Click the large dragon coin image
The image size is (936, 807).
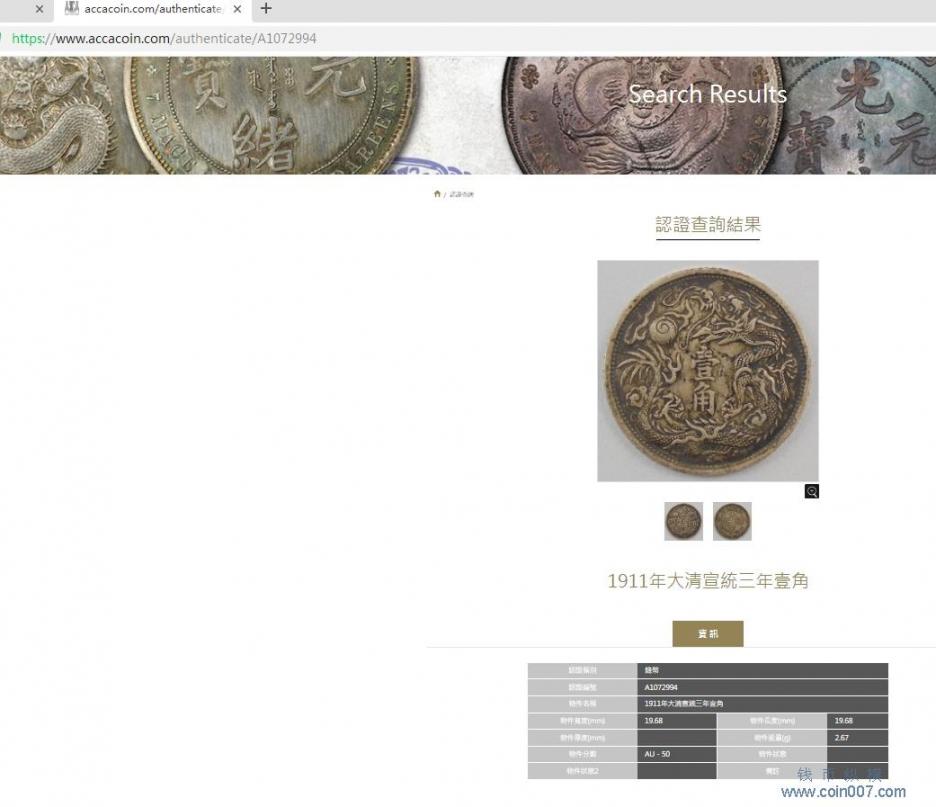coord(707,371)
